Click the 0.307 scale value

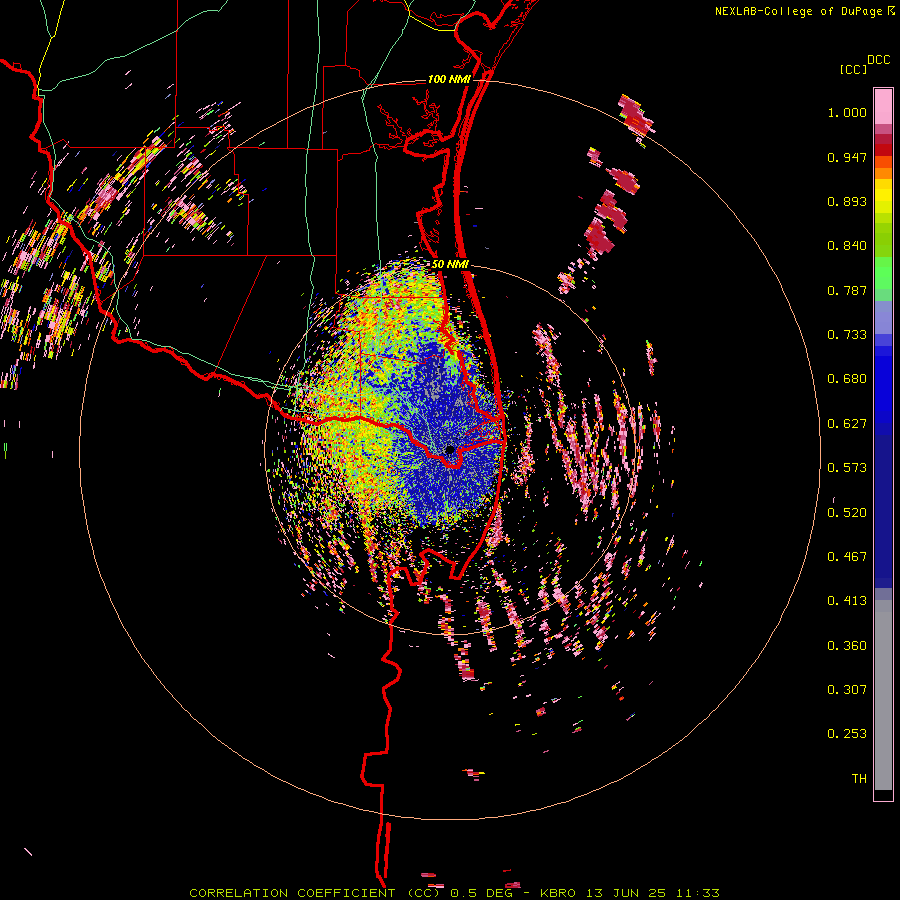tap(847, 690)
